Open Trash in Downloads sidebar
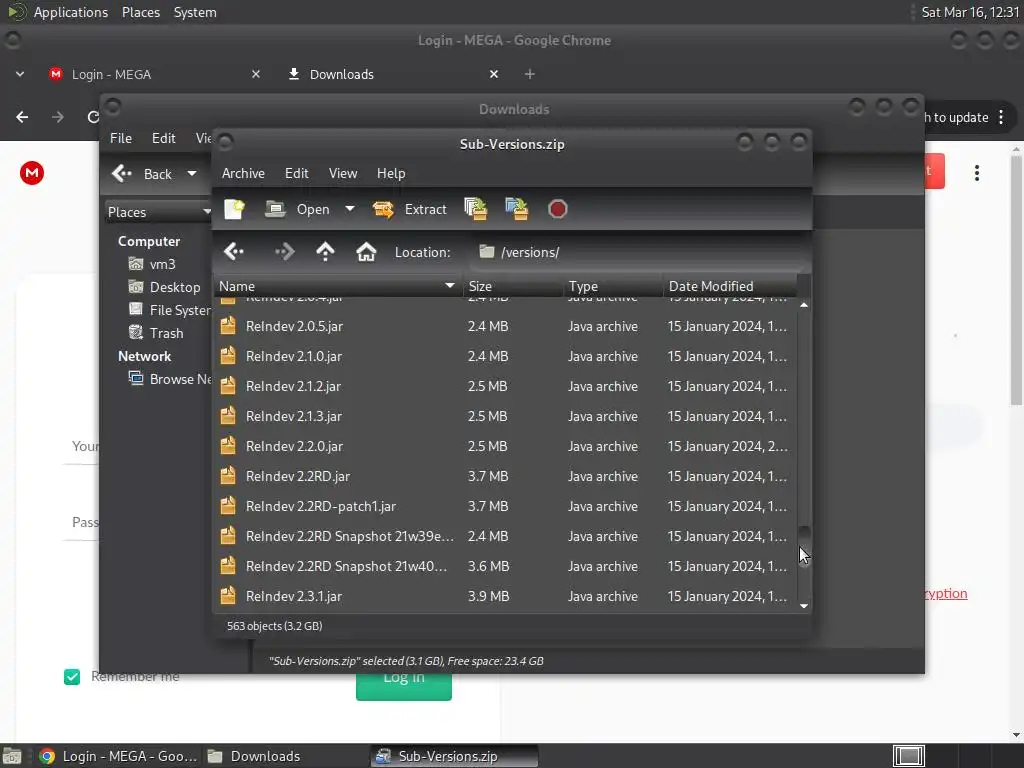The height and width of the screenshot is (768, 1024). click(x=166, y=333)
